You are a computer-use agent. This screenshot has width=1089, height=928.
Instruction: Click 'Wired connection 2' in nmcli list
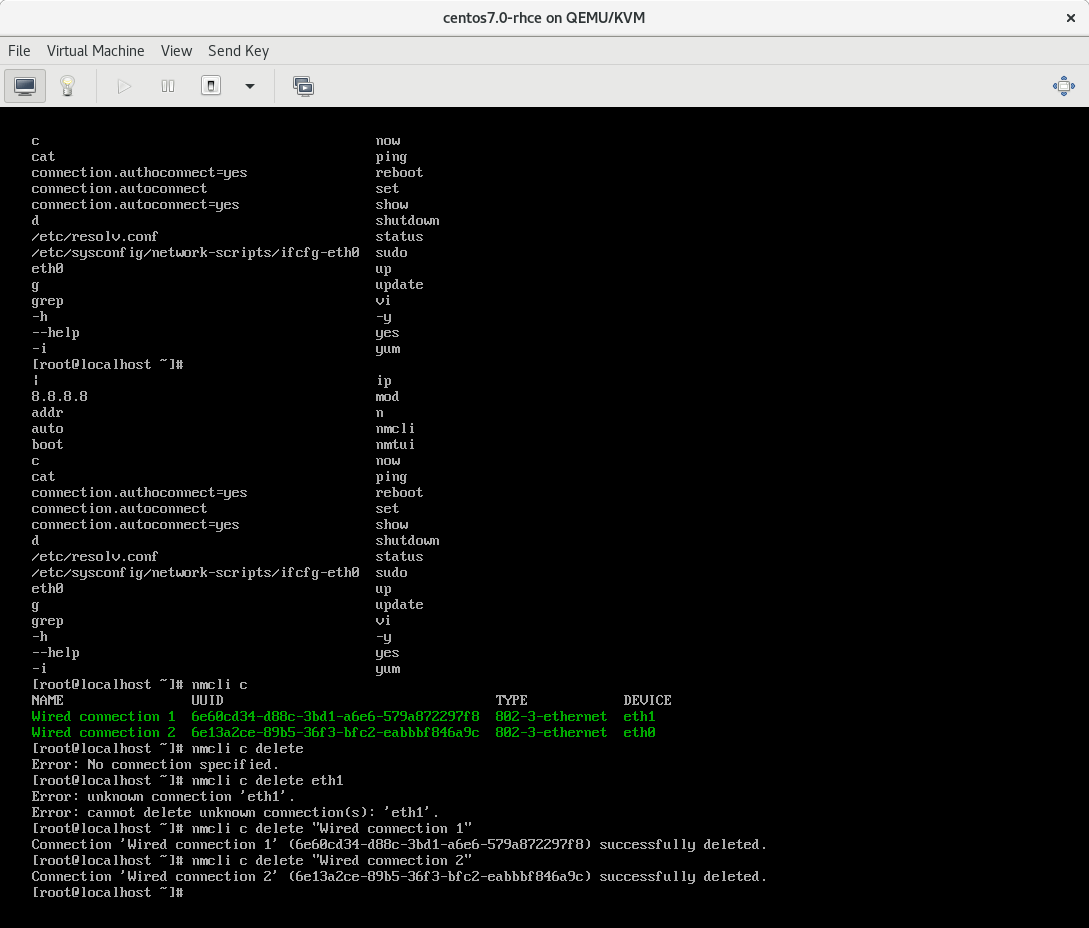tap(103, 732)
